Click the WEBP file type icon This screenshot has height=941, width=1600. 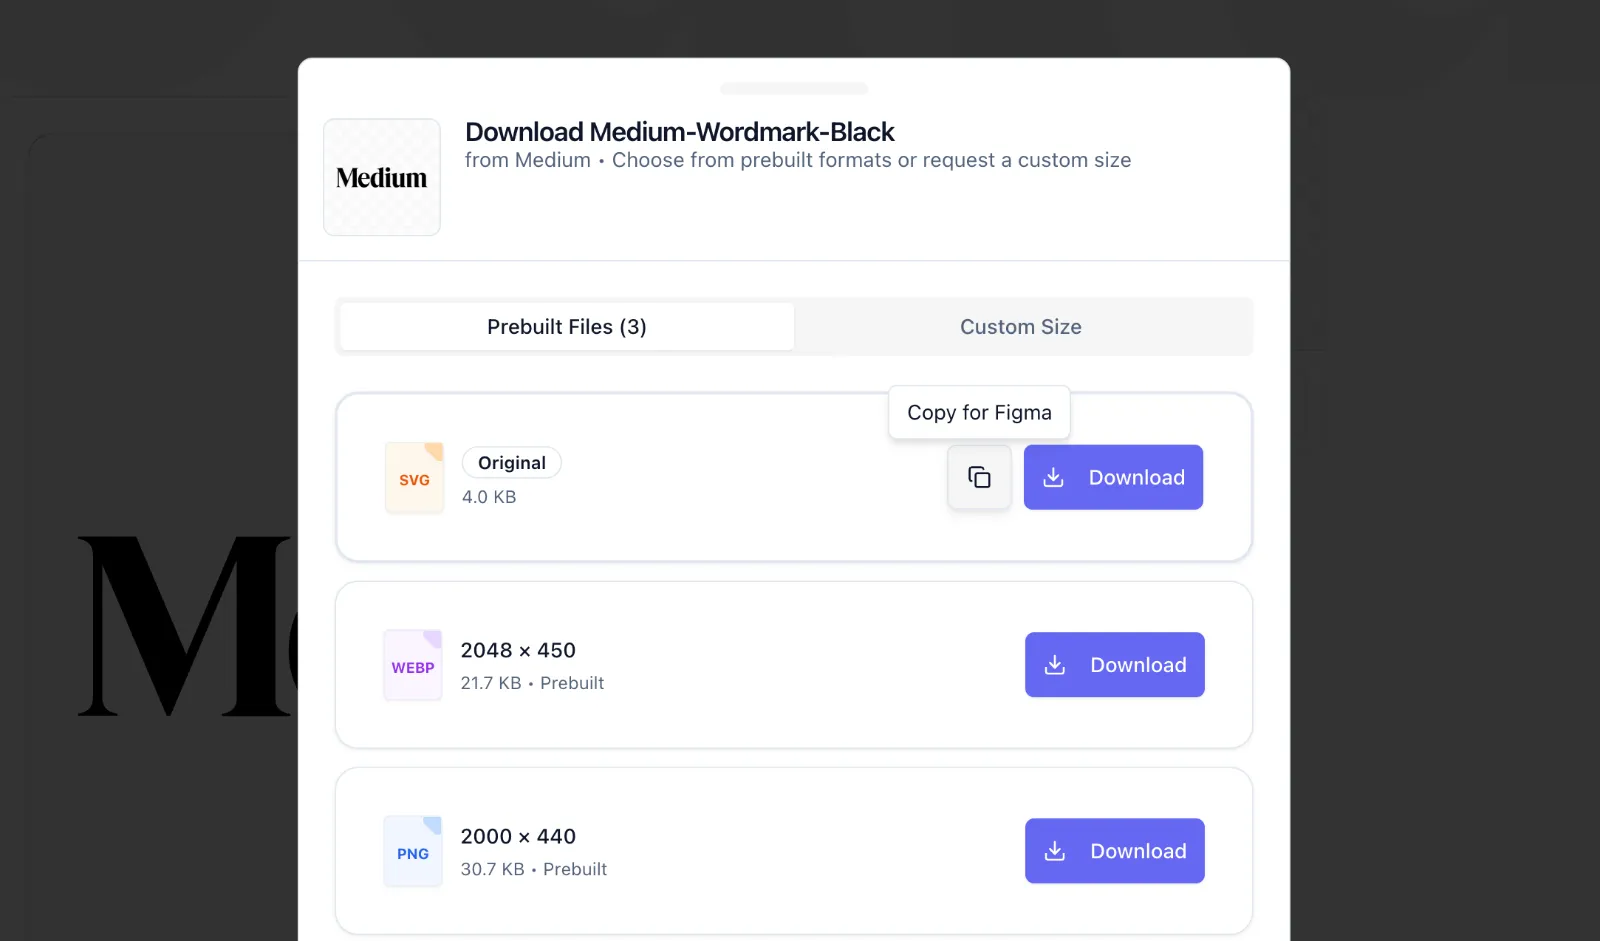(x=413, y=665)
